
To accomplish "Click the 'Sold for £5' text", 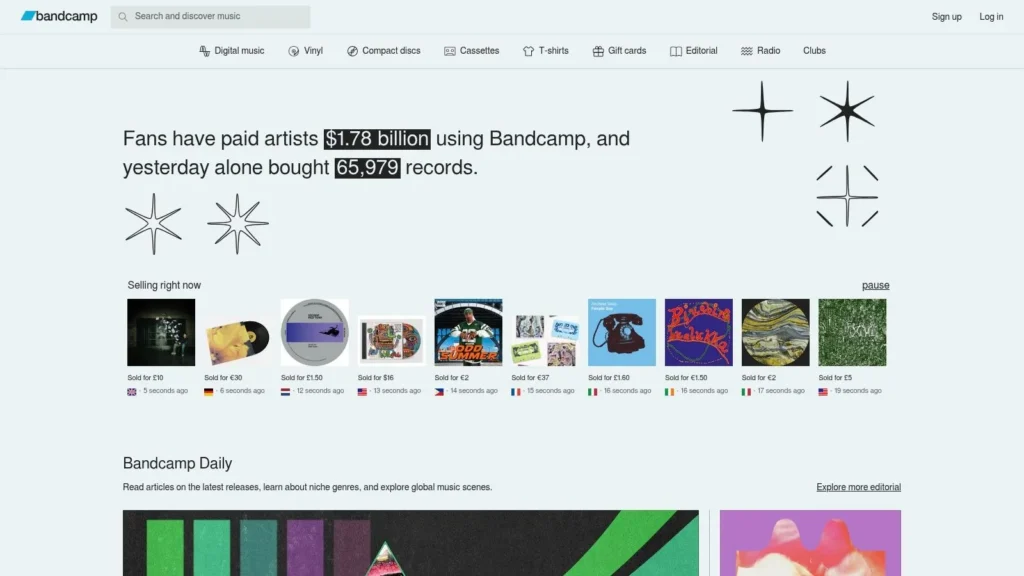I will 835,378.
